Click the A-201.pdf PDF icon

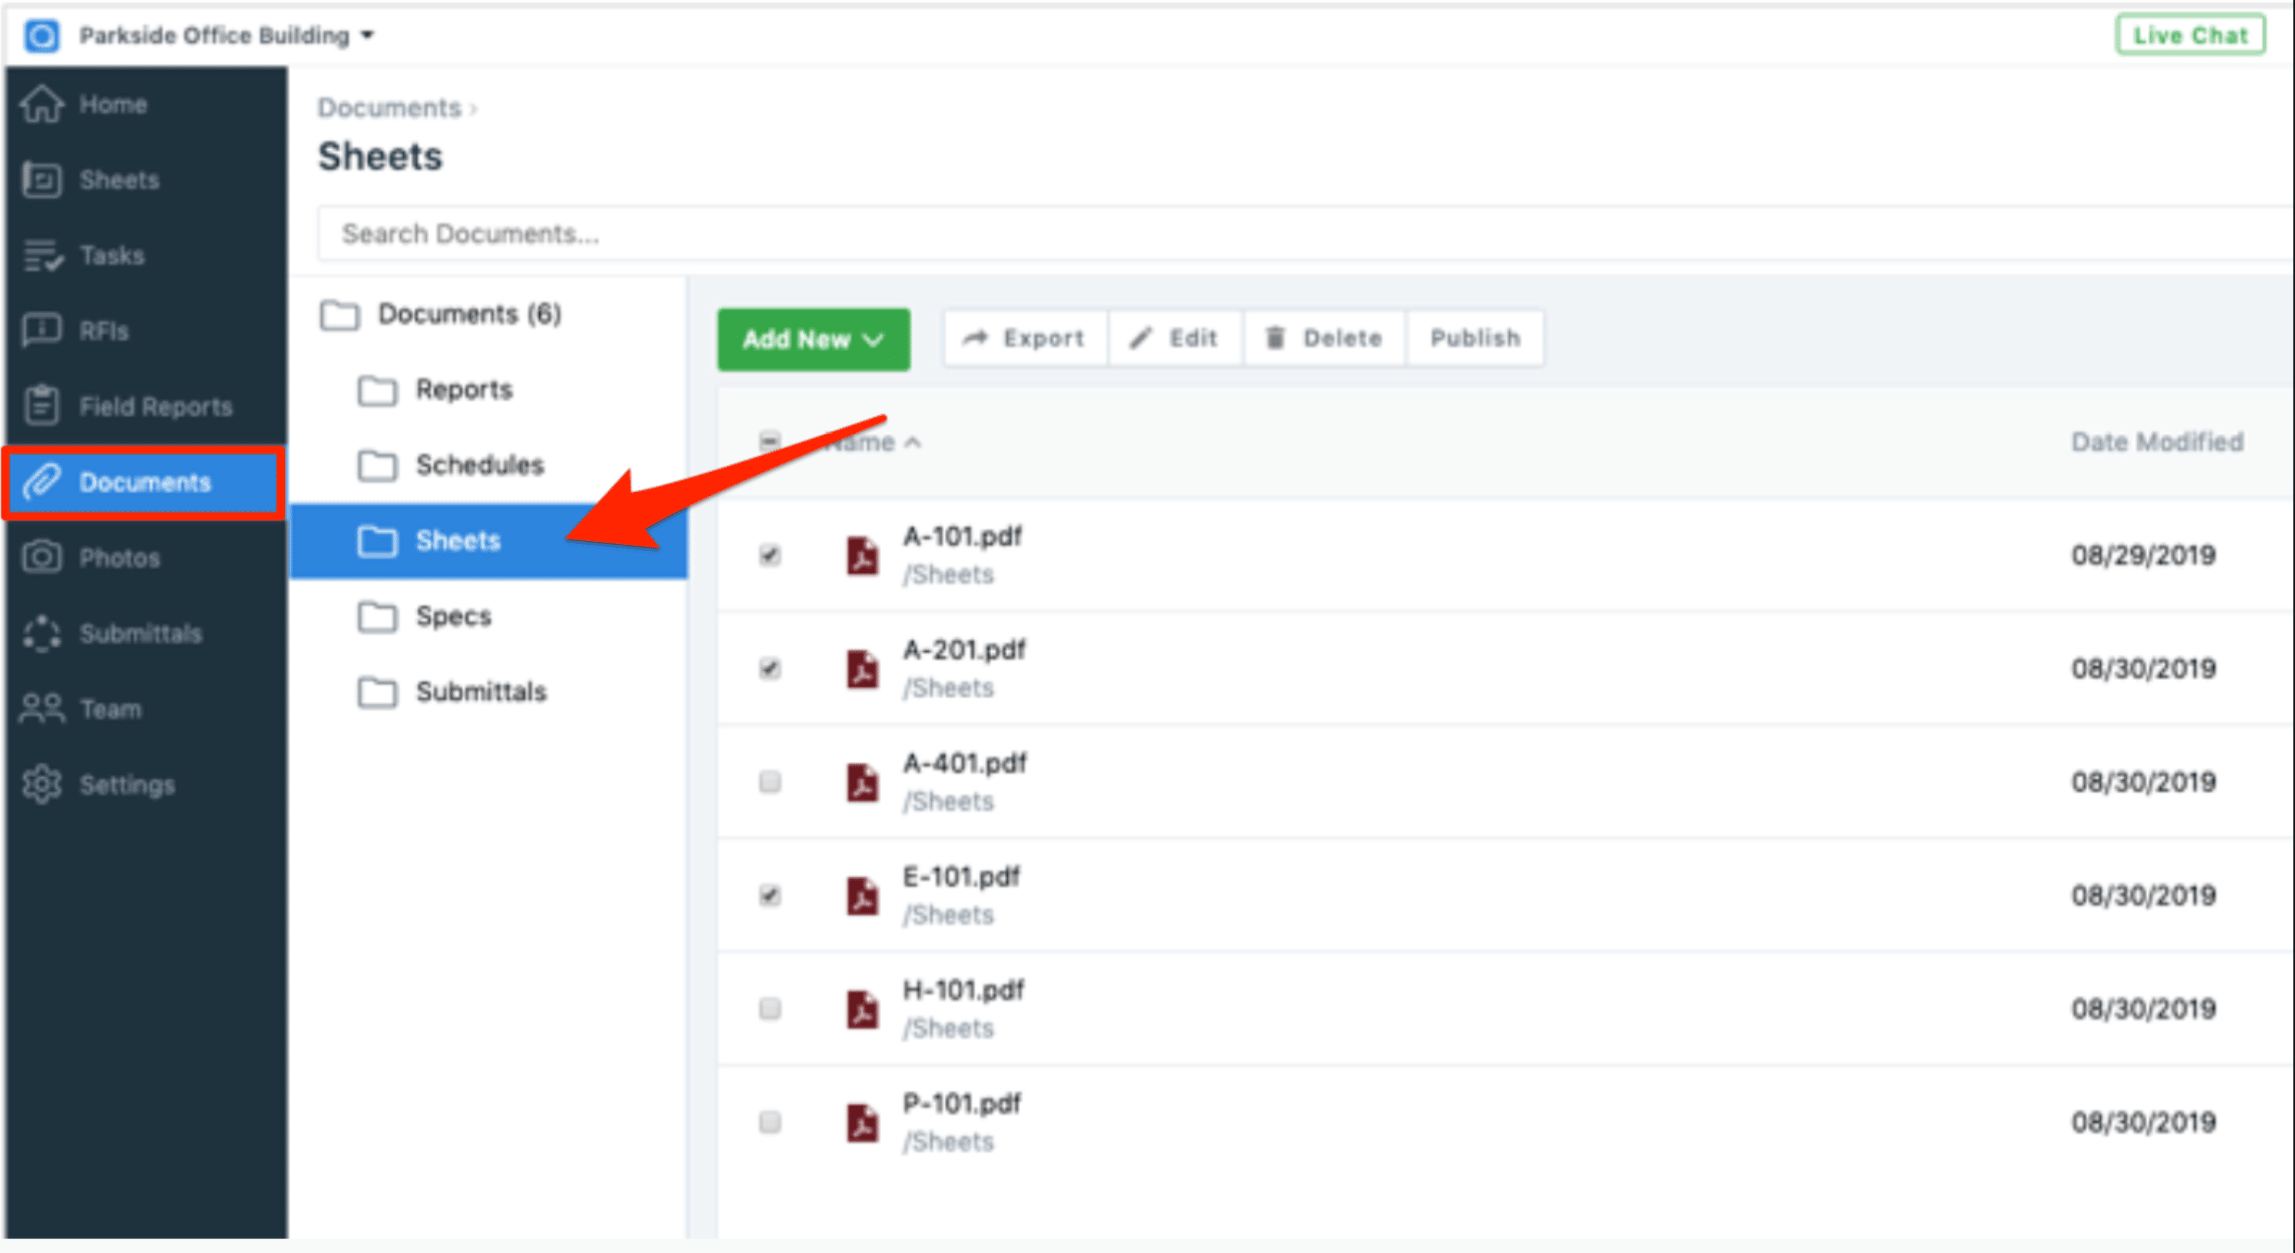pos(862,669)
